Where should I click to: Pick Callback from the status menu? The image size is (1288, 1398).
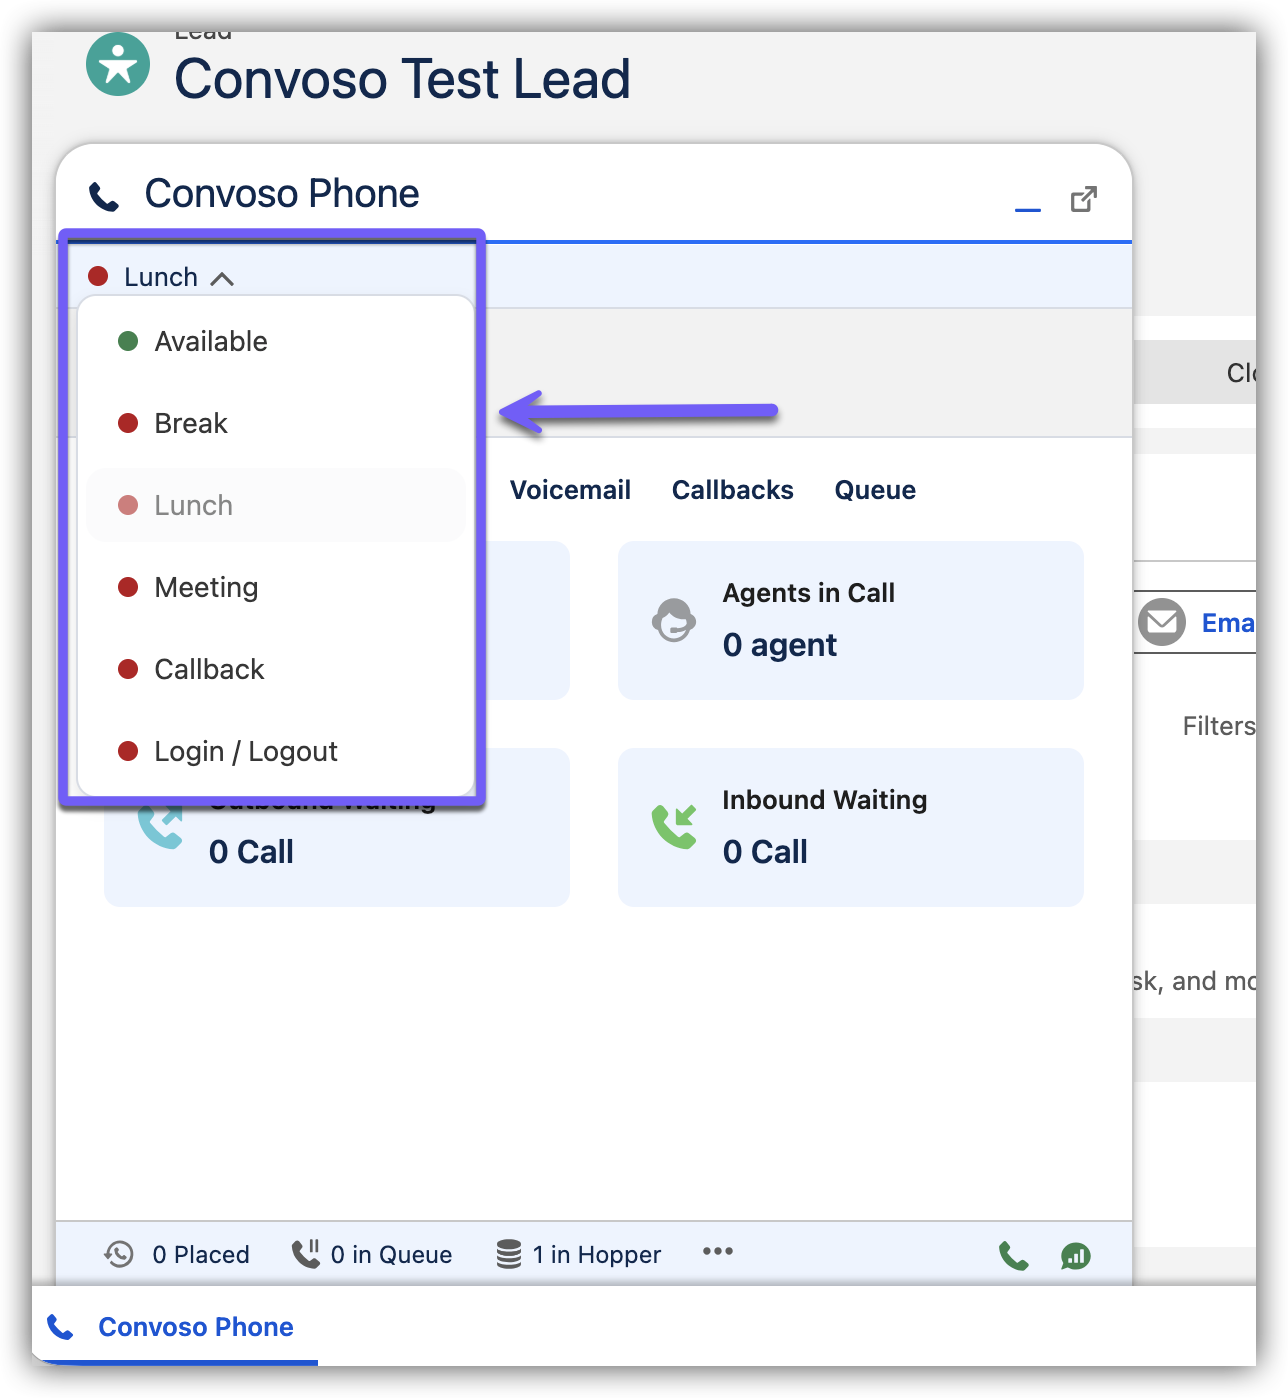(209, 670)
